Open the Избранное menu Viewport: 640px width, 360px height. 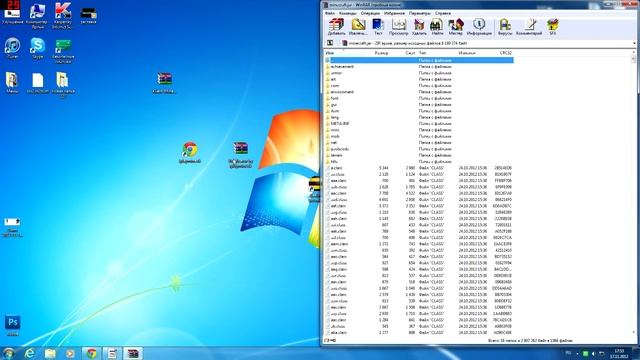394,13
